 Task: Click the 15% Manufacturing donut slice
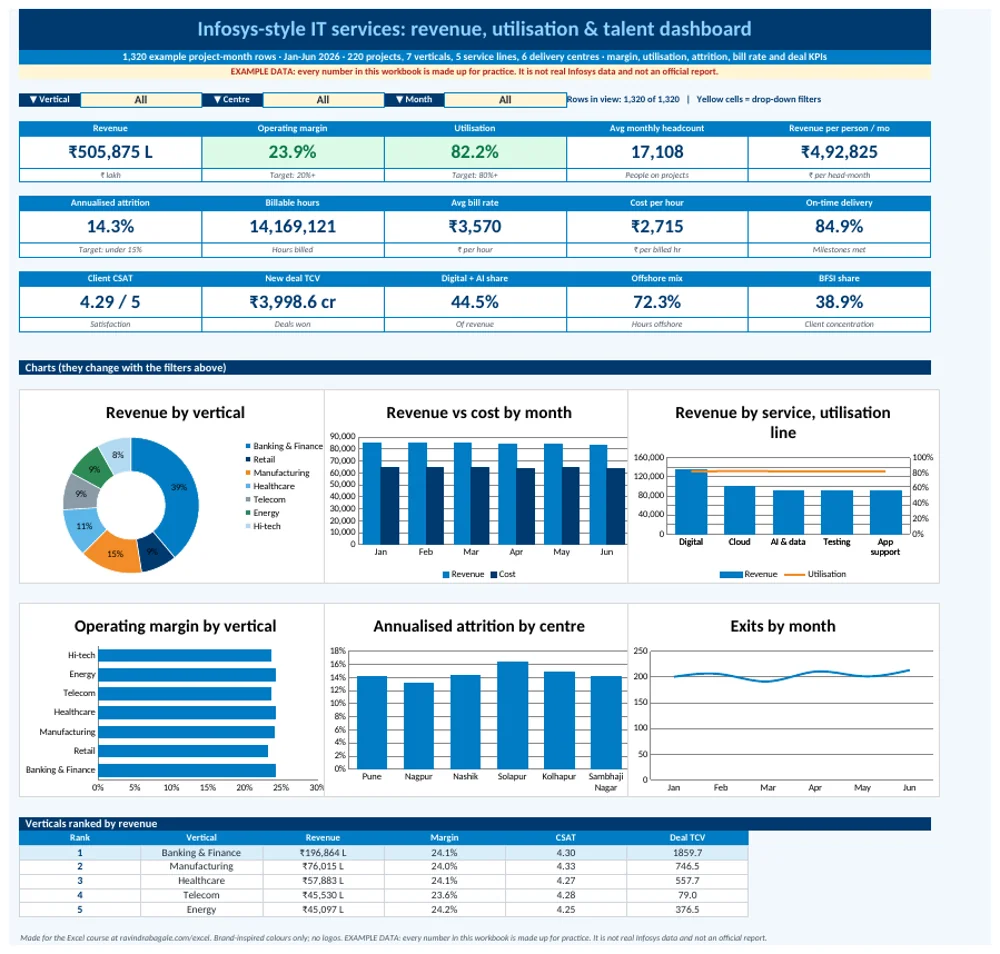(116, 553)
